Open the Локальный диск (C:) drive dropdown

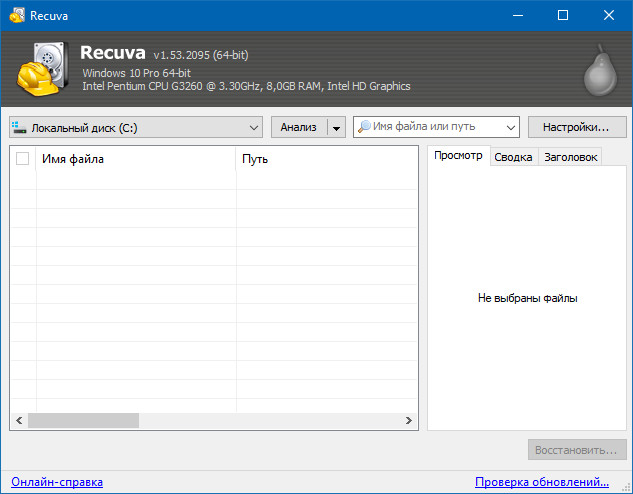click(x=253, y=127)
